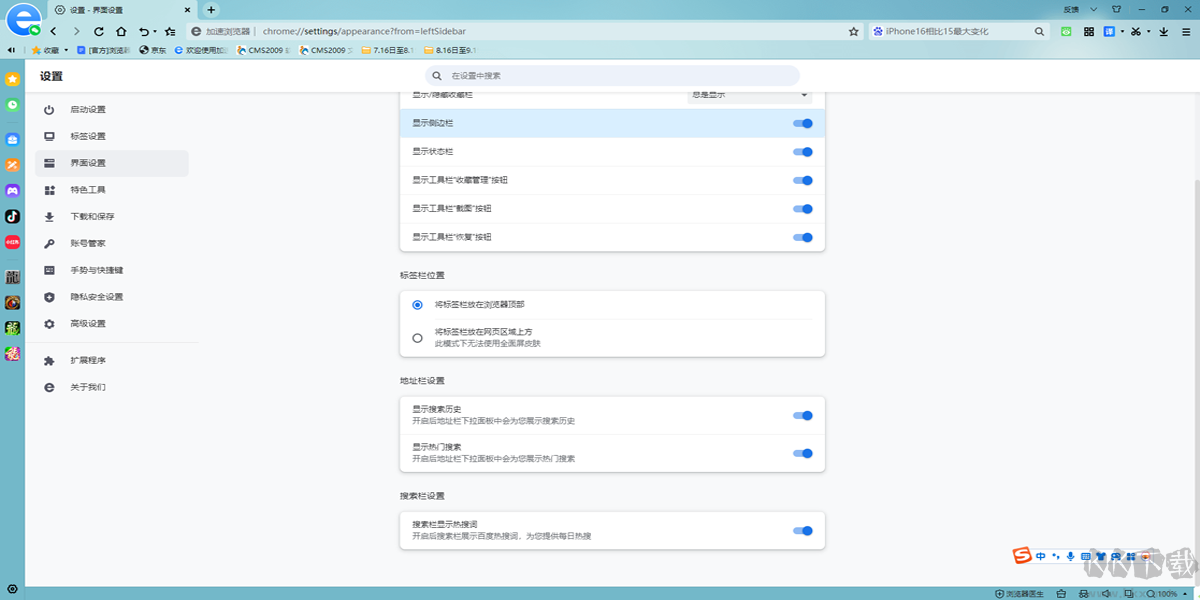Screen dimensions: 1200x600
Task: Select 将标签栏放在网页区域上方 radio button
Action: [417, 338]
